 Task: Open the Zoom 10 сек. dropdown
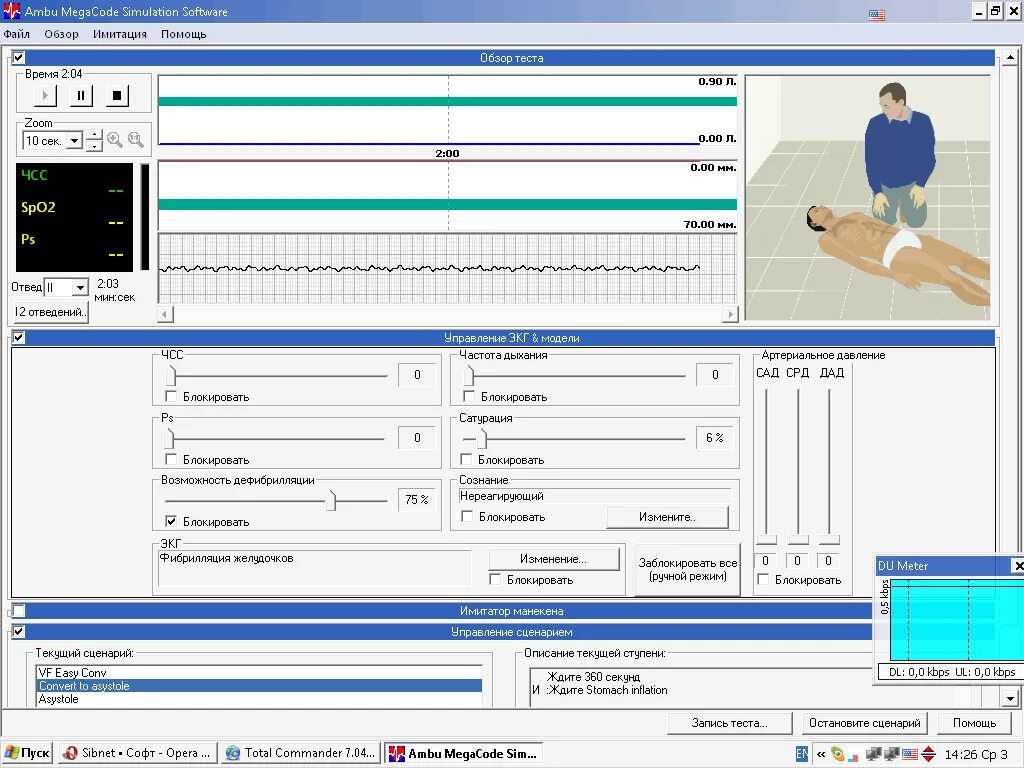coord(75,140)
